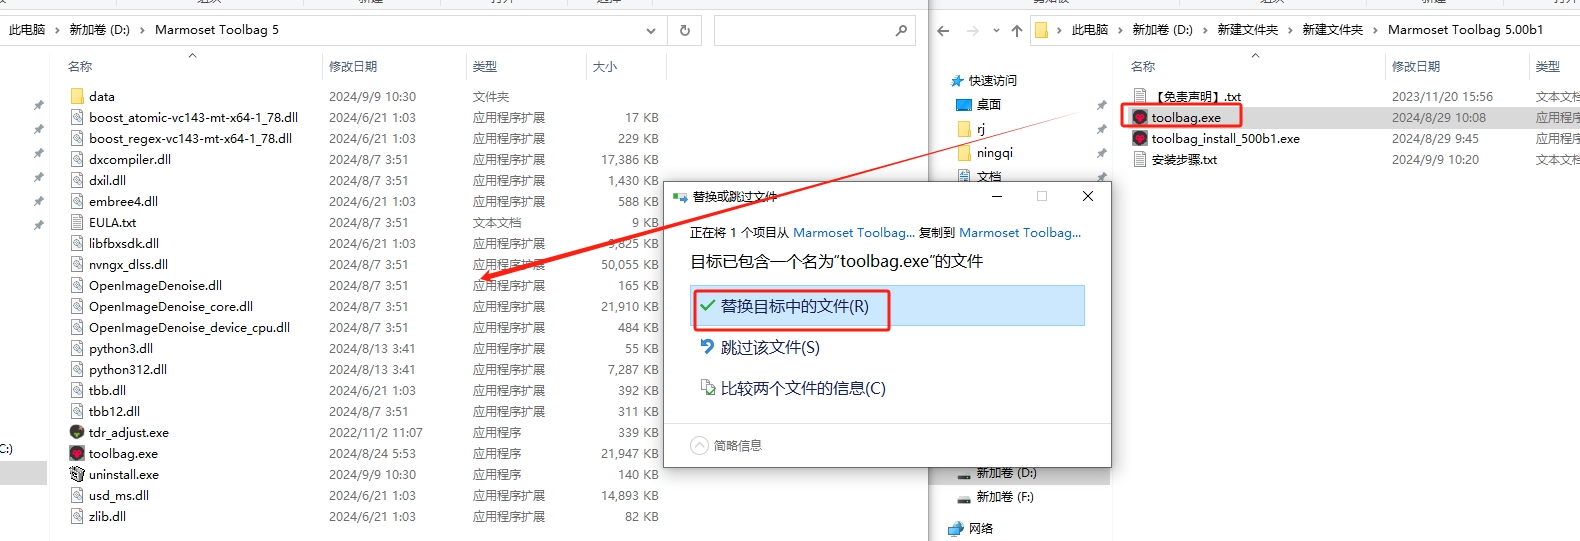Select tbb.dll file
Viewport: 1580px width, 541px height.
tap(107, 390)
